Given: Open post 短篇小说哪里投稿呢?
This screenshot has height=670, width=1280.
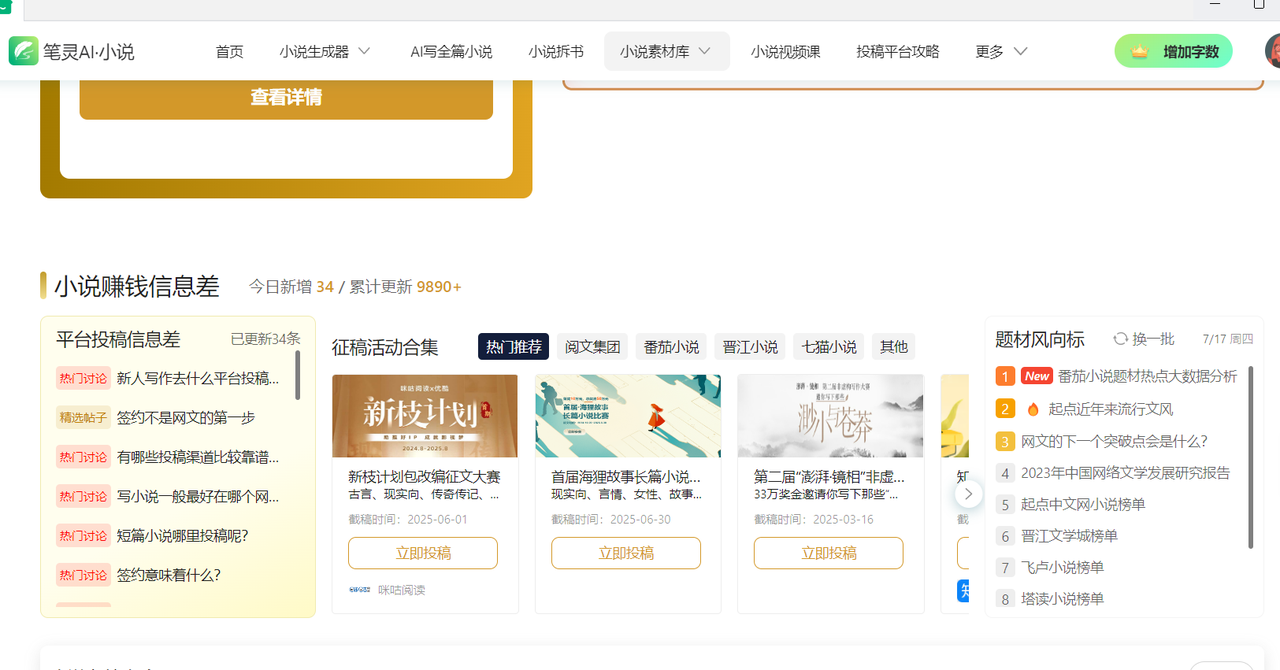Looking at the screenshot, I should pos(182,536).
